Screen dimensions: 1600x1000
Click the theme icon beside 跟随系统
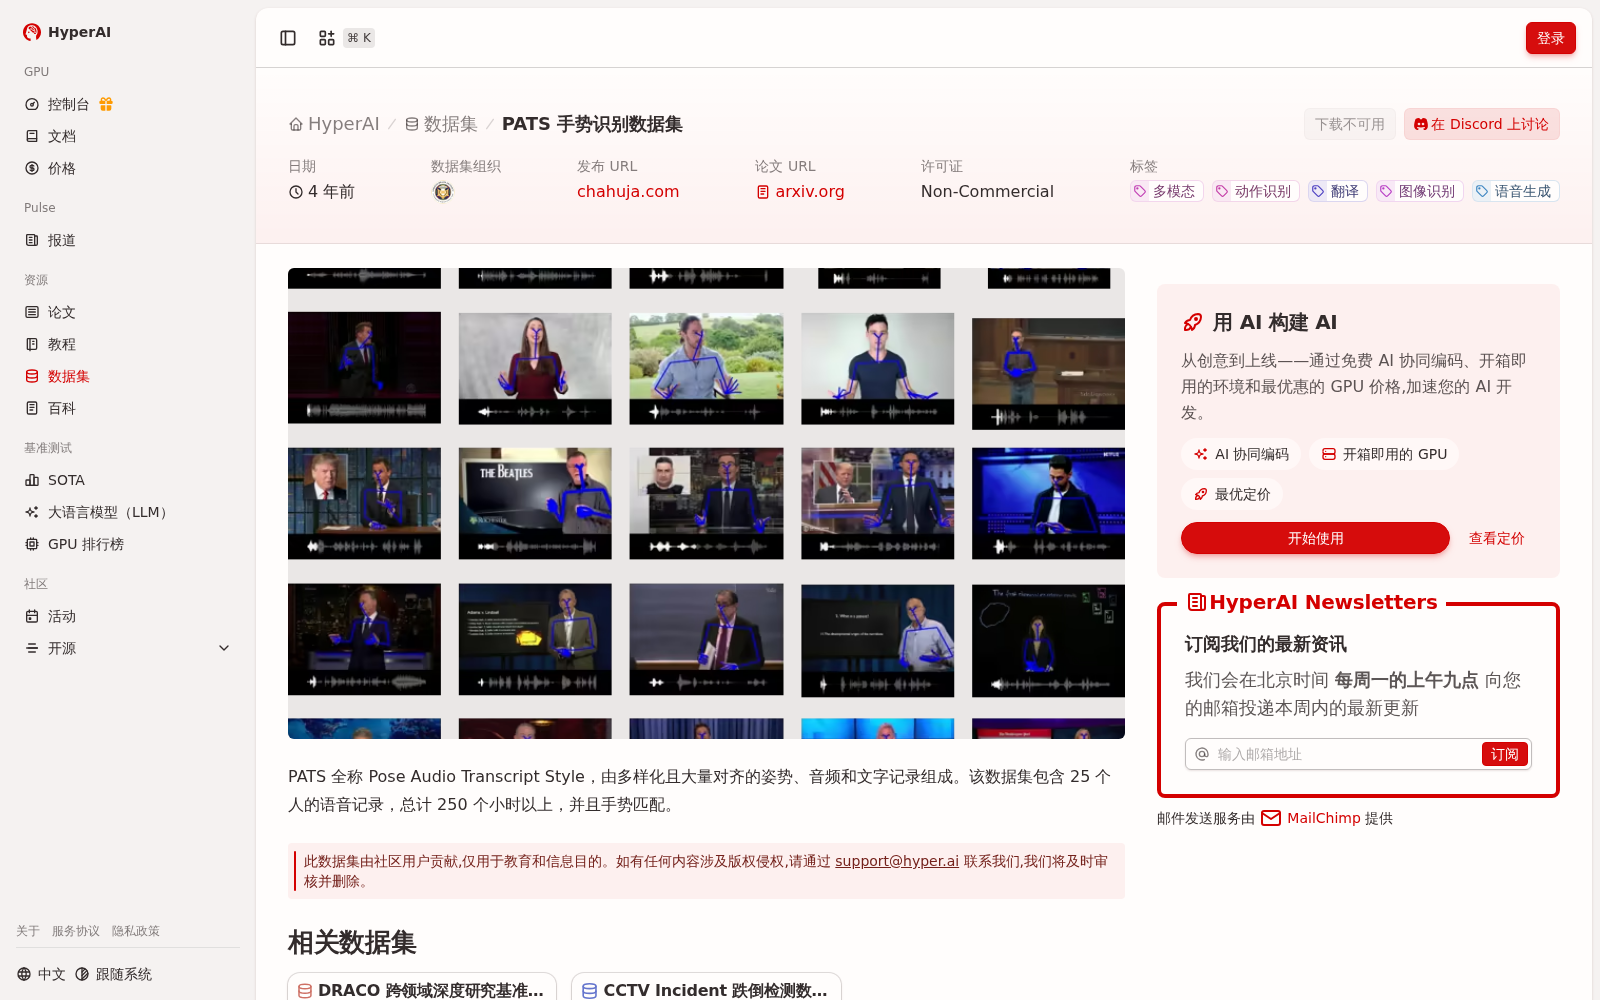pos(82,974)
